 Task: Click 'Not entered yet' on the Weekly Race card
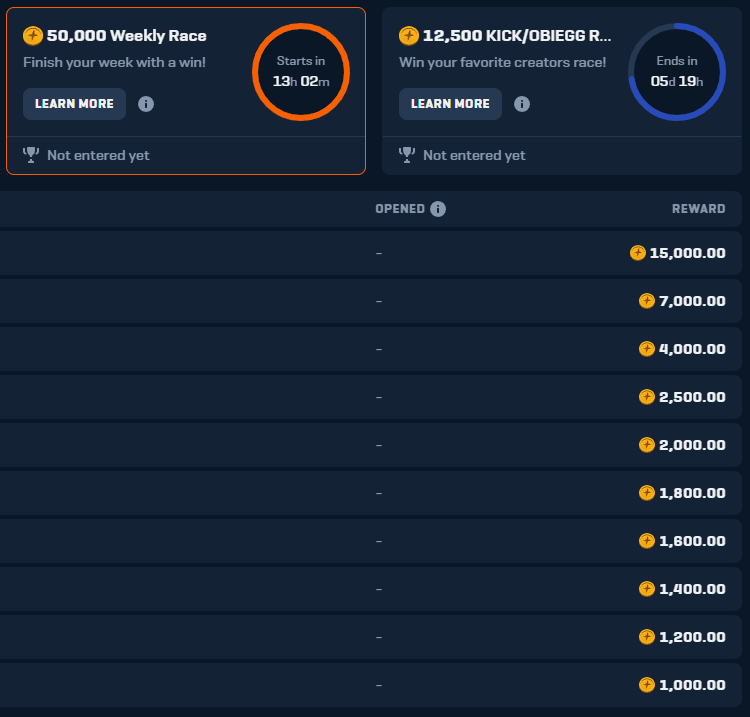tap(99, 155)
